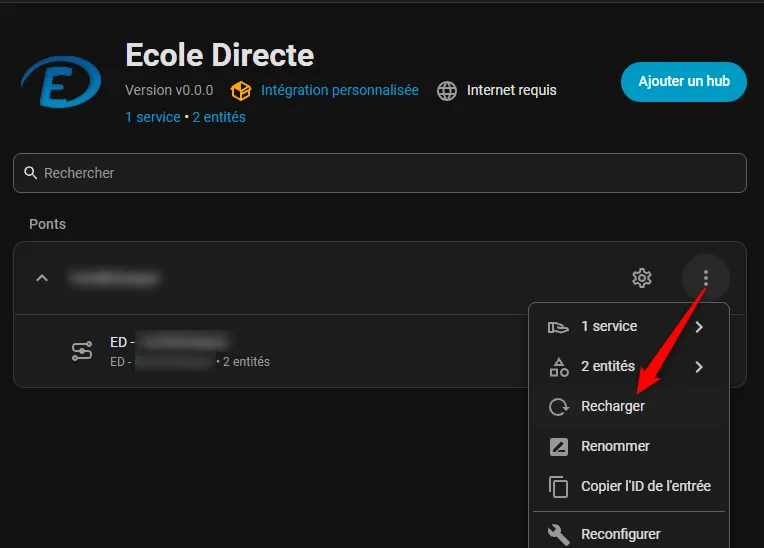
Task: Click the copy icon beside Copier l'ID
Action: click(x=558, y=487)
